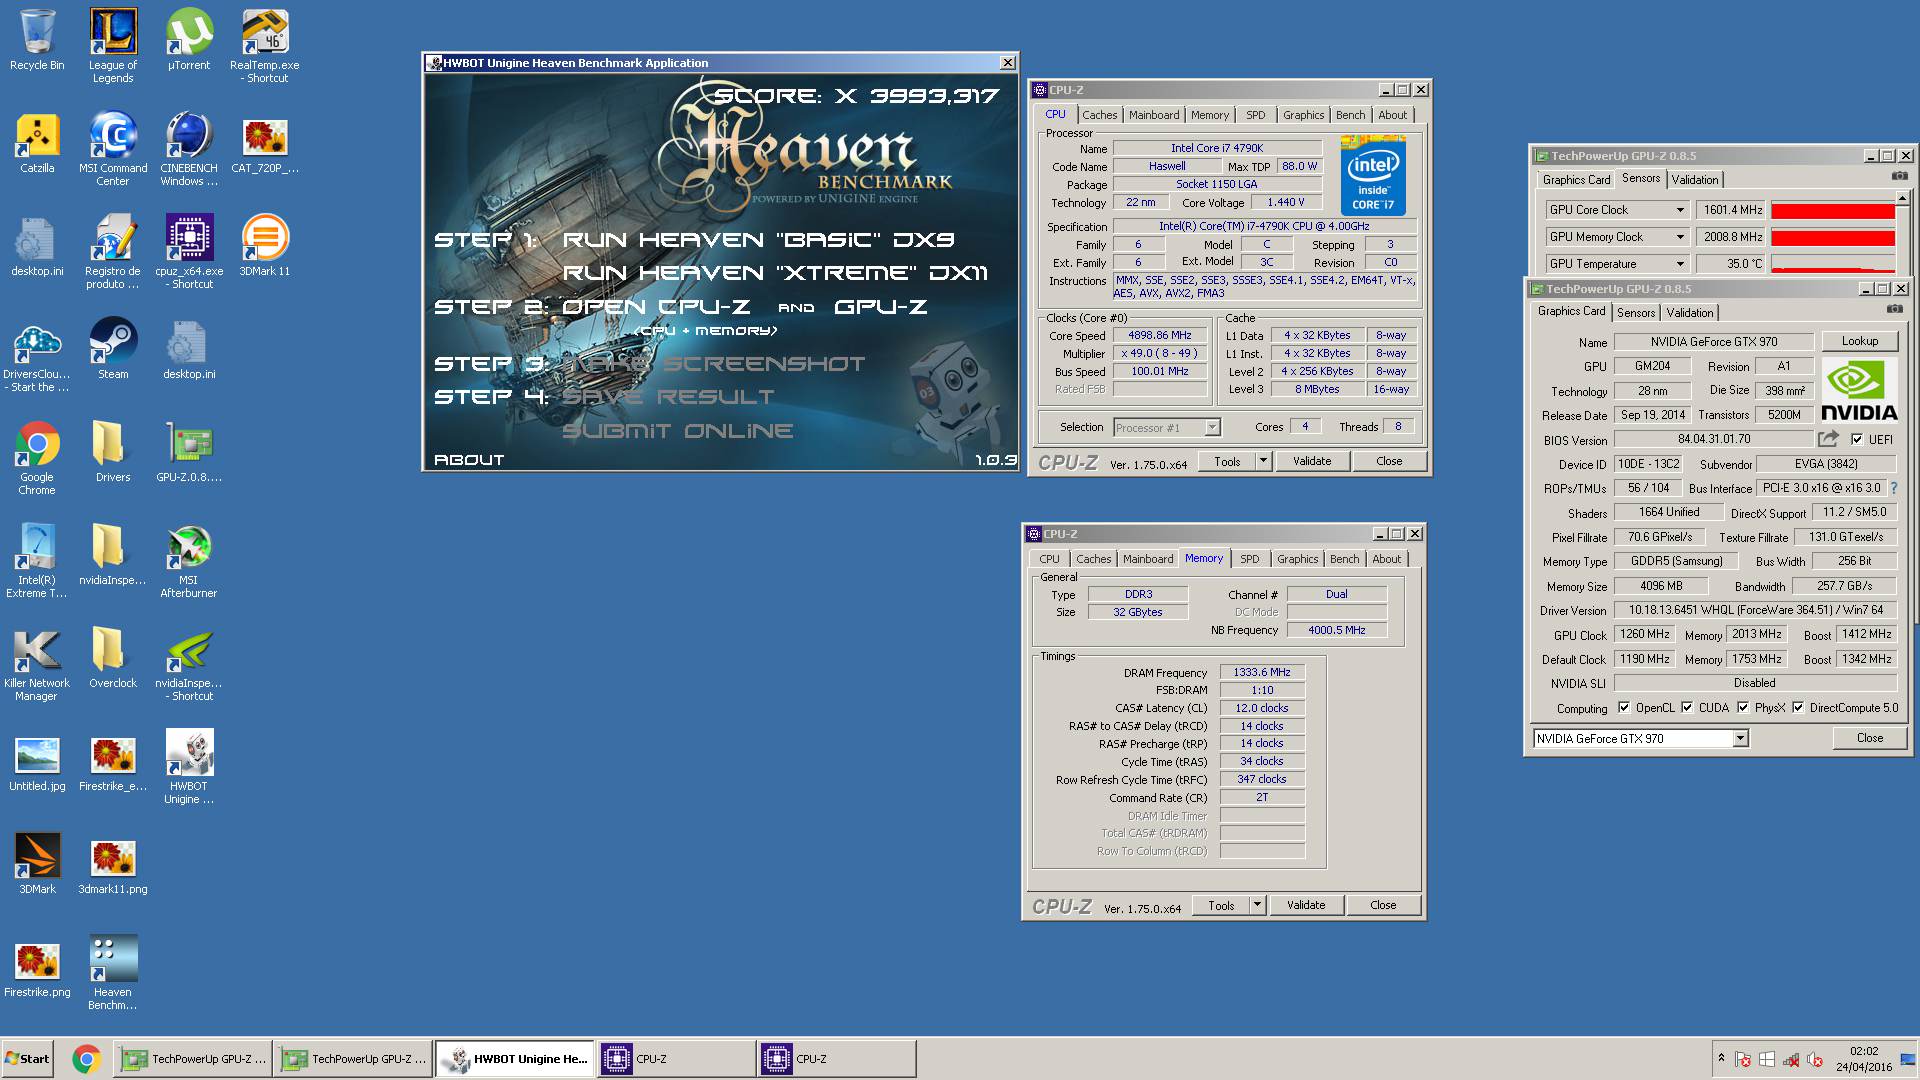This screenshot has height=1080, width=1920.
Task: Click Close in lower CPU-Z window
Action: pos(1383,905)
